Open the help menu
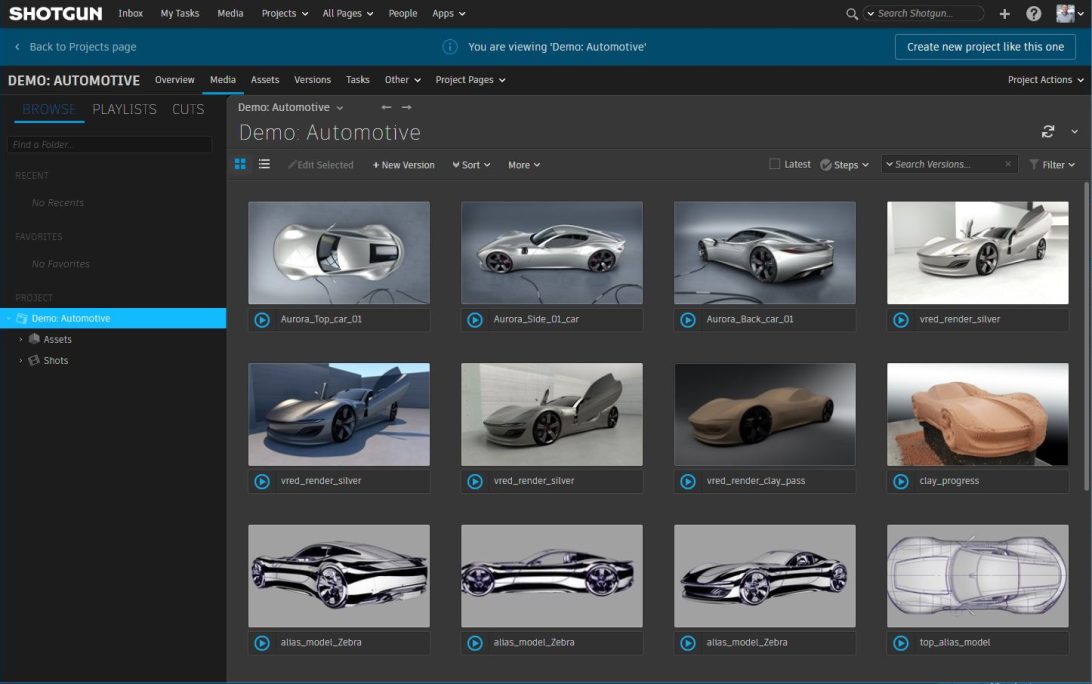This screenshot has height=684, width=1092. tap(1033, 13)
